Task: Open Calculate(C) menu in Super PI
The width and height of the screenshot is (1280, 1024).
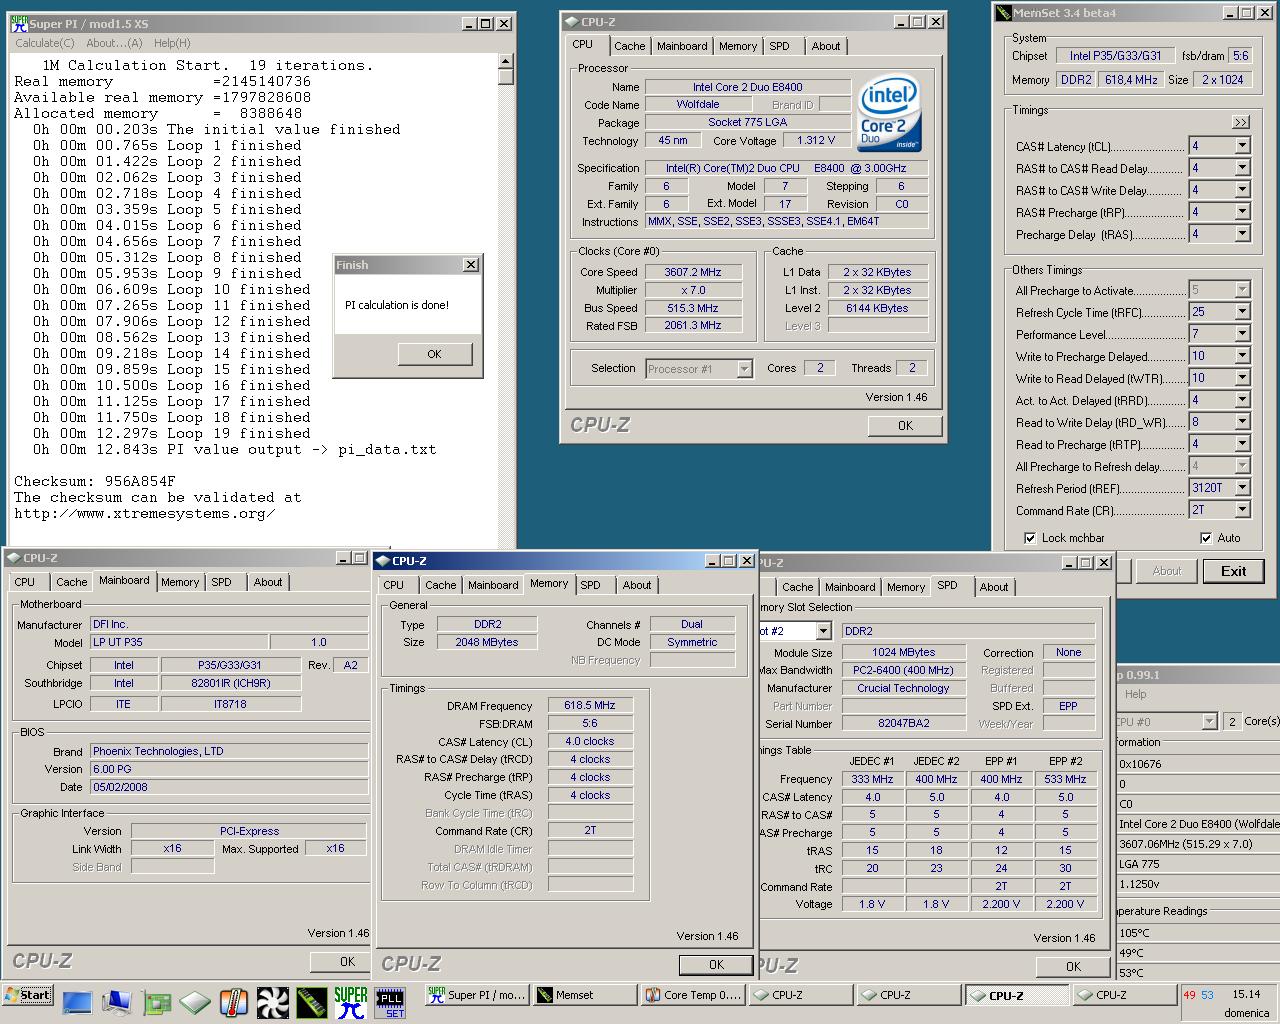Action: pyautogui.click(x=44, y=43)
